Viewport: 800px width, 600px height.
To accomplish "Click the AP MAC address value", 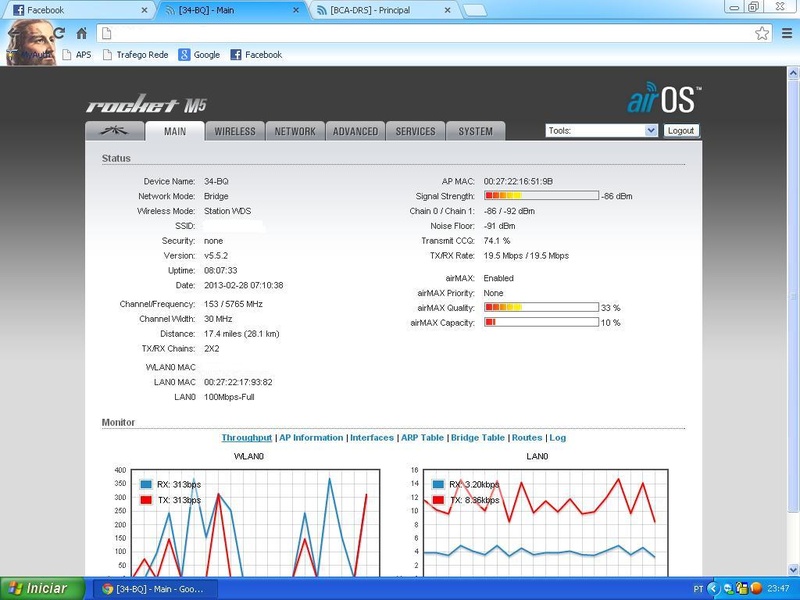I will pos(518,181).
